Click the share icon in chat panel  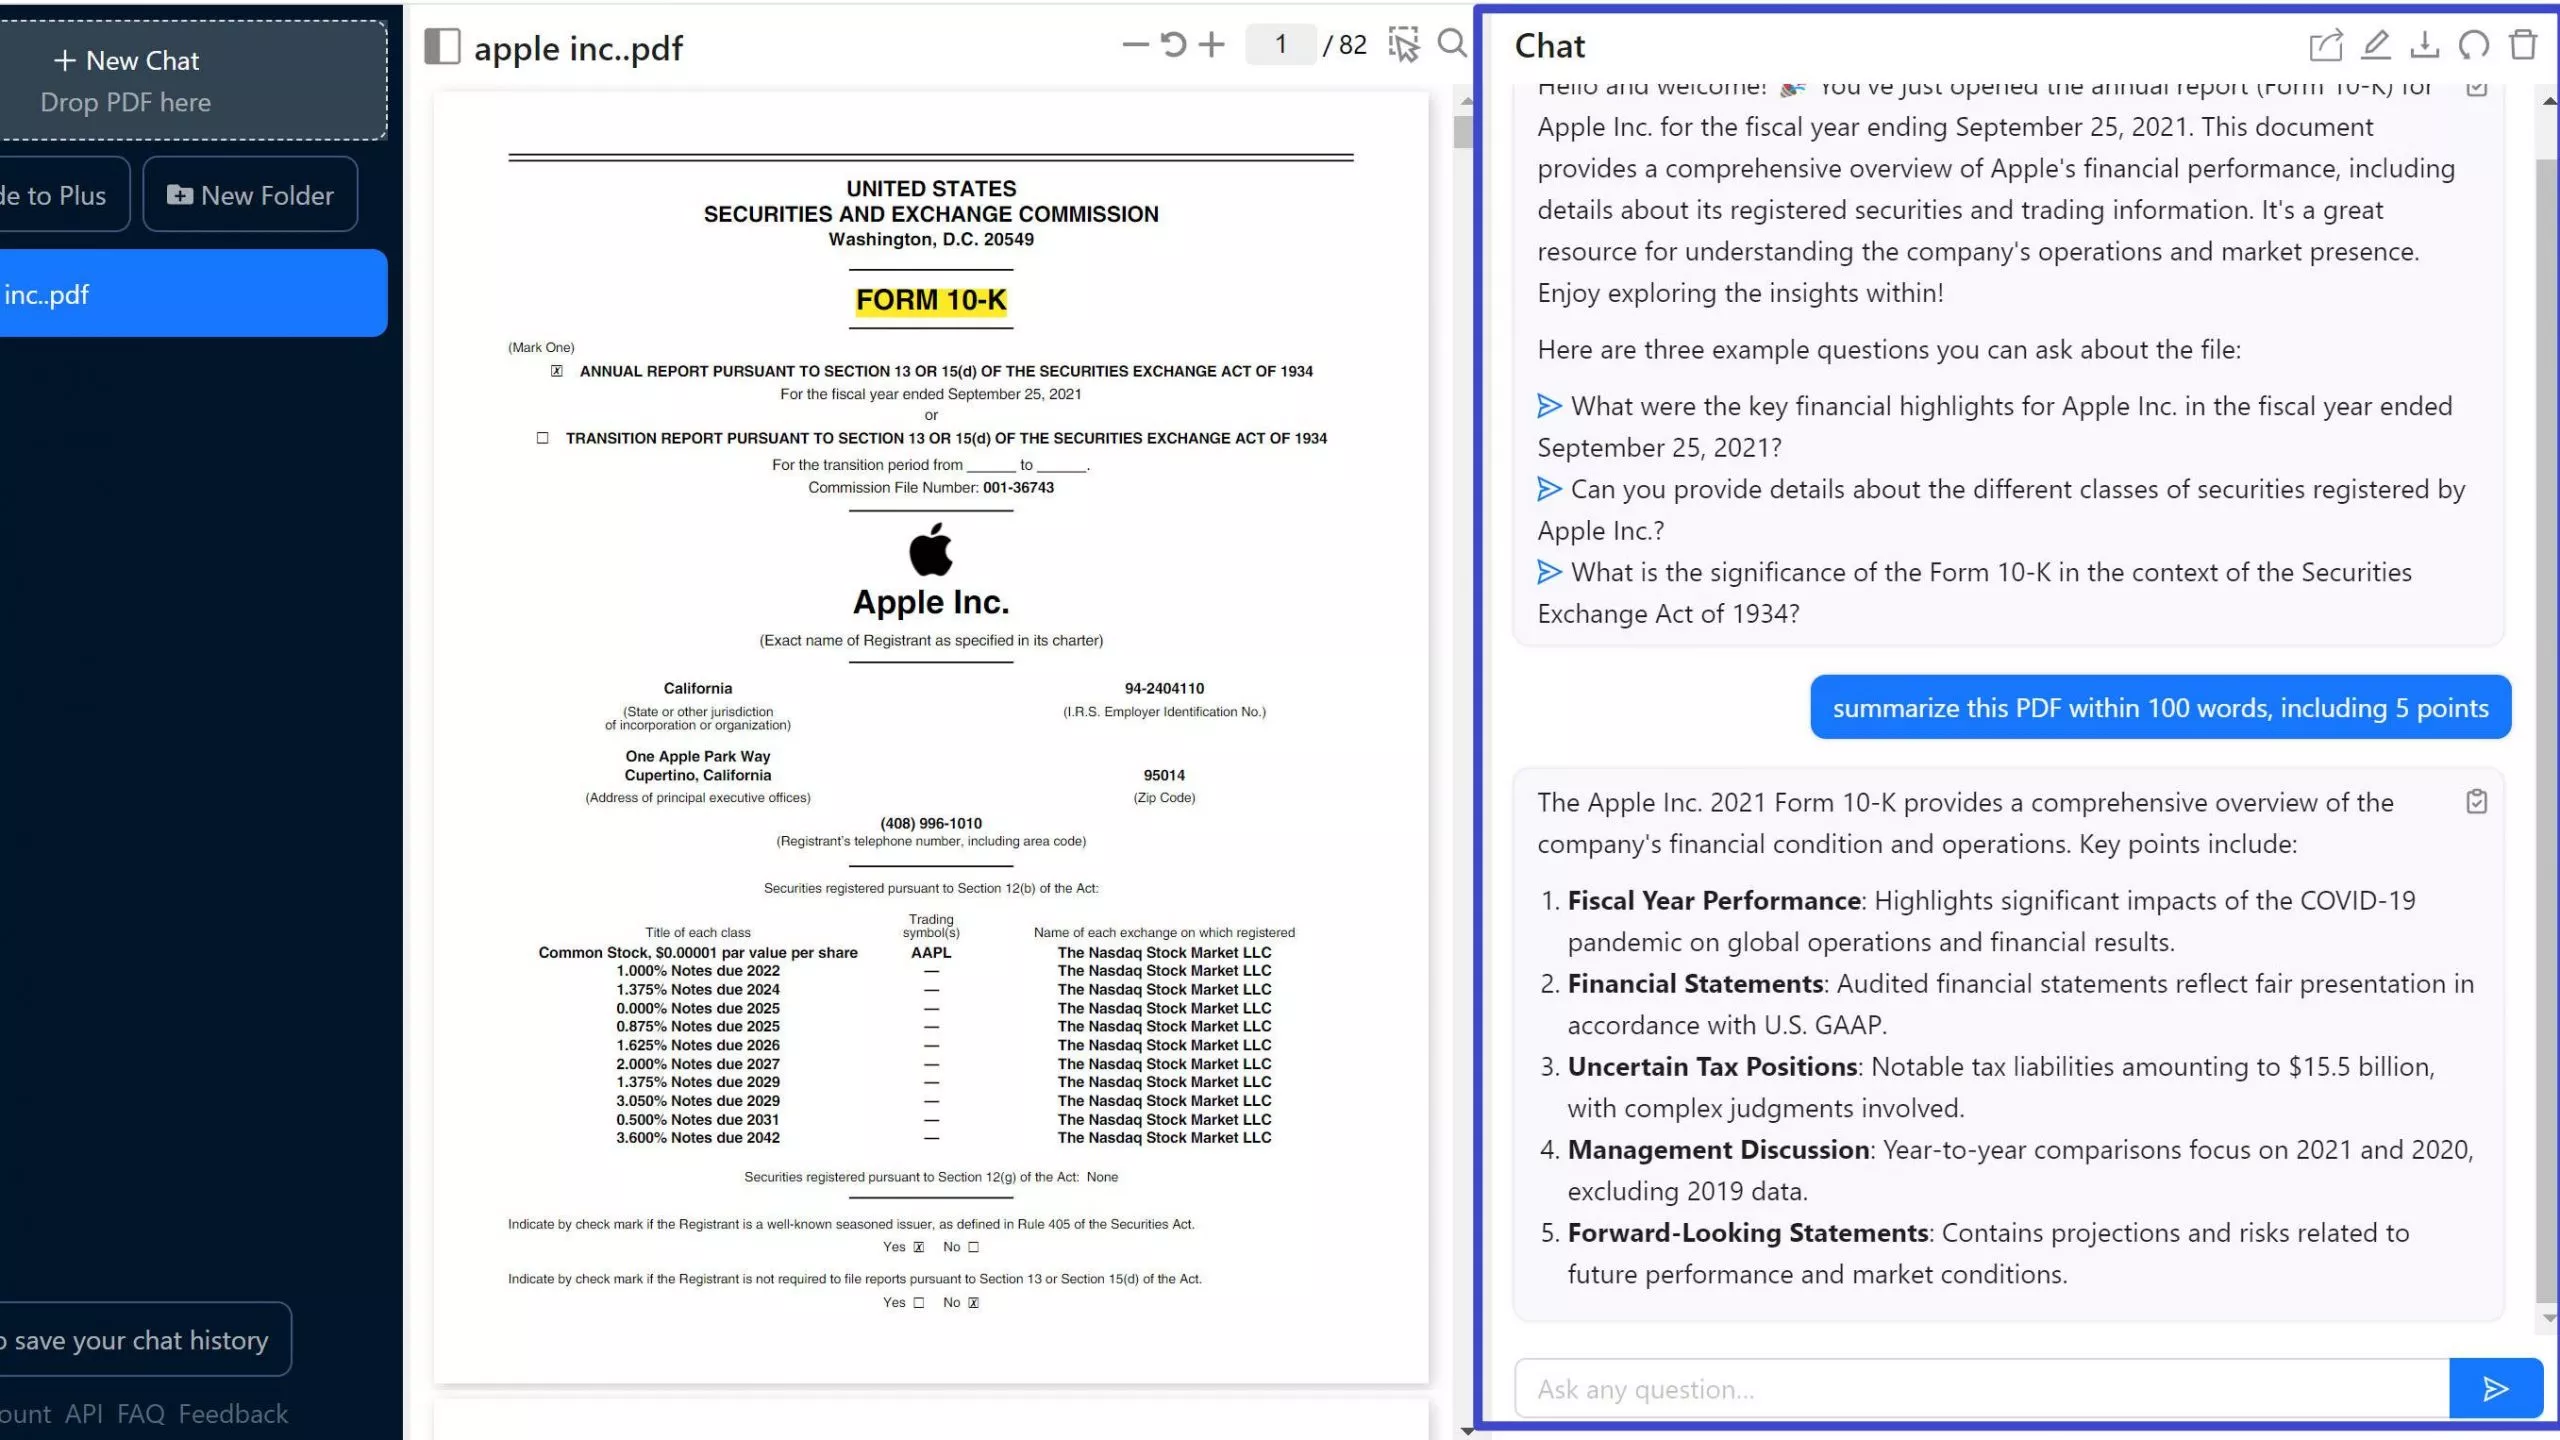tap(2324, 44)
